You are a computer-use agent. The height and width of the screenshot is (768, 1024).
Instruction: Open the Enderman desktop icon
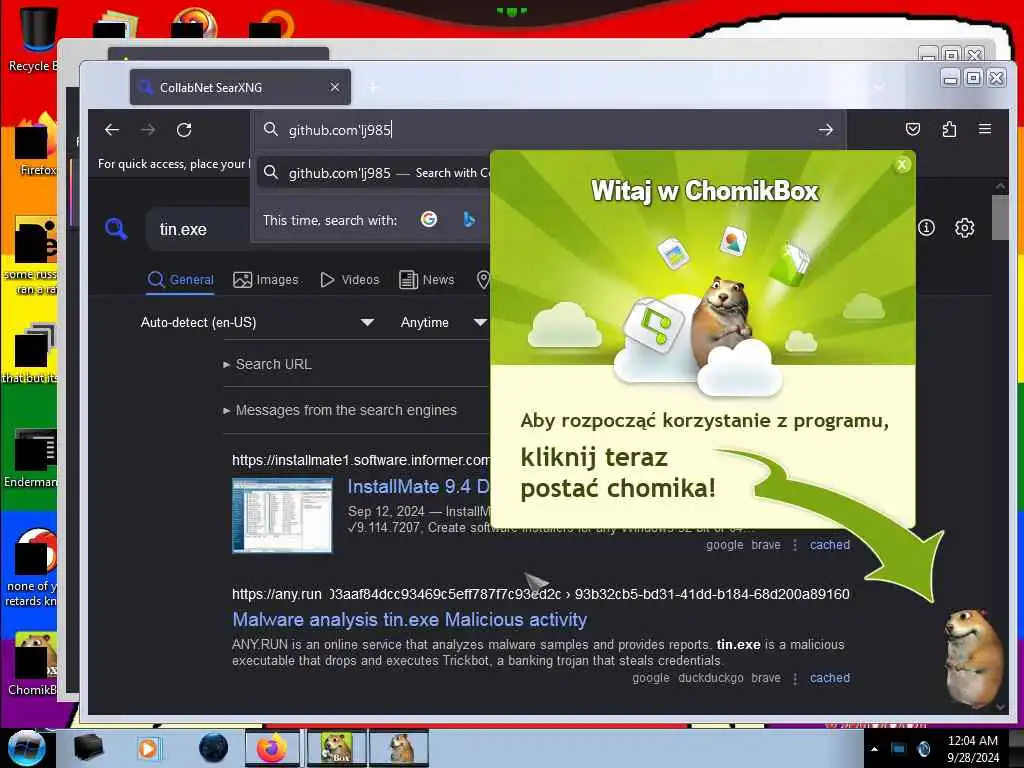(31, 457)
